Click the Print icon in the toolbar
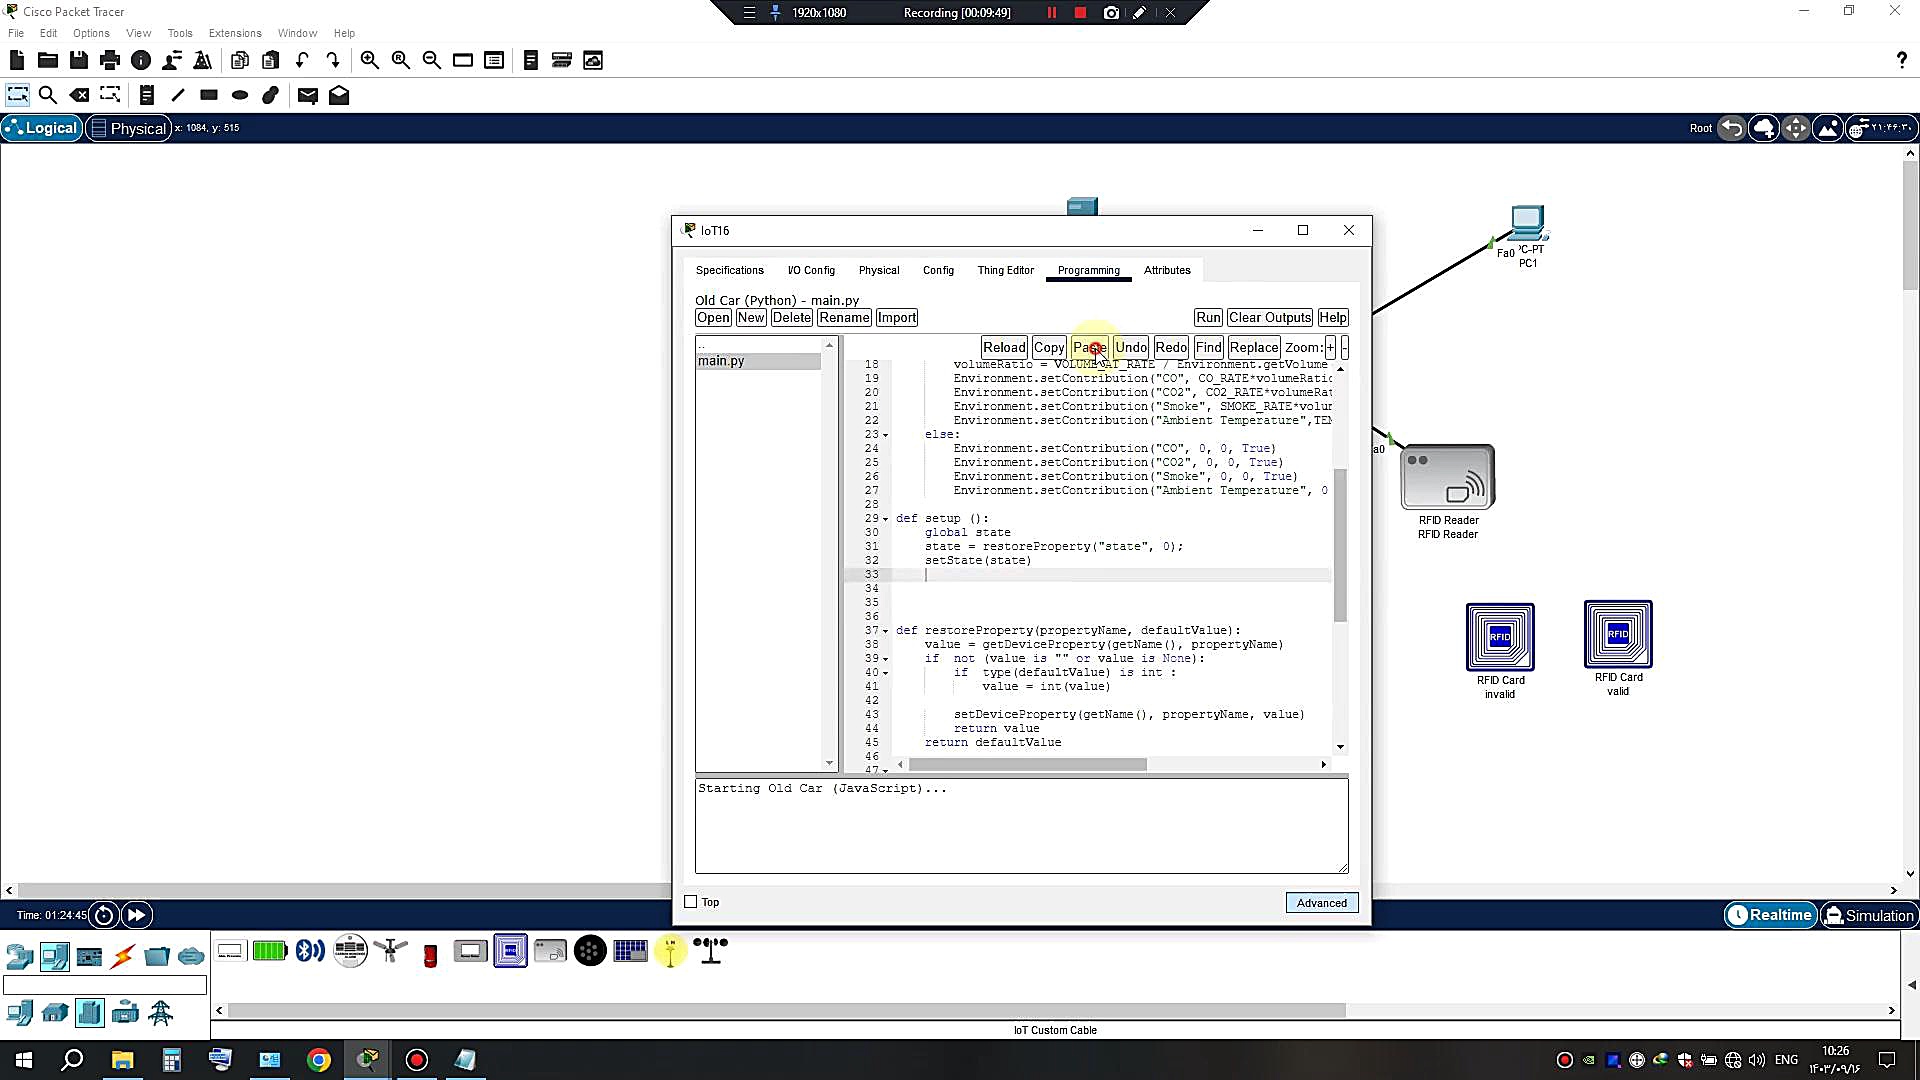1920x1080 pixels. click(x=110, y=60)
